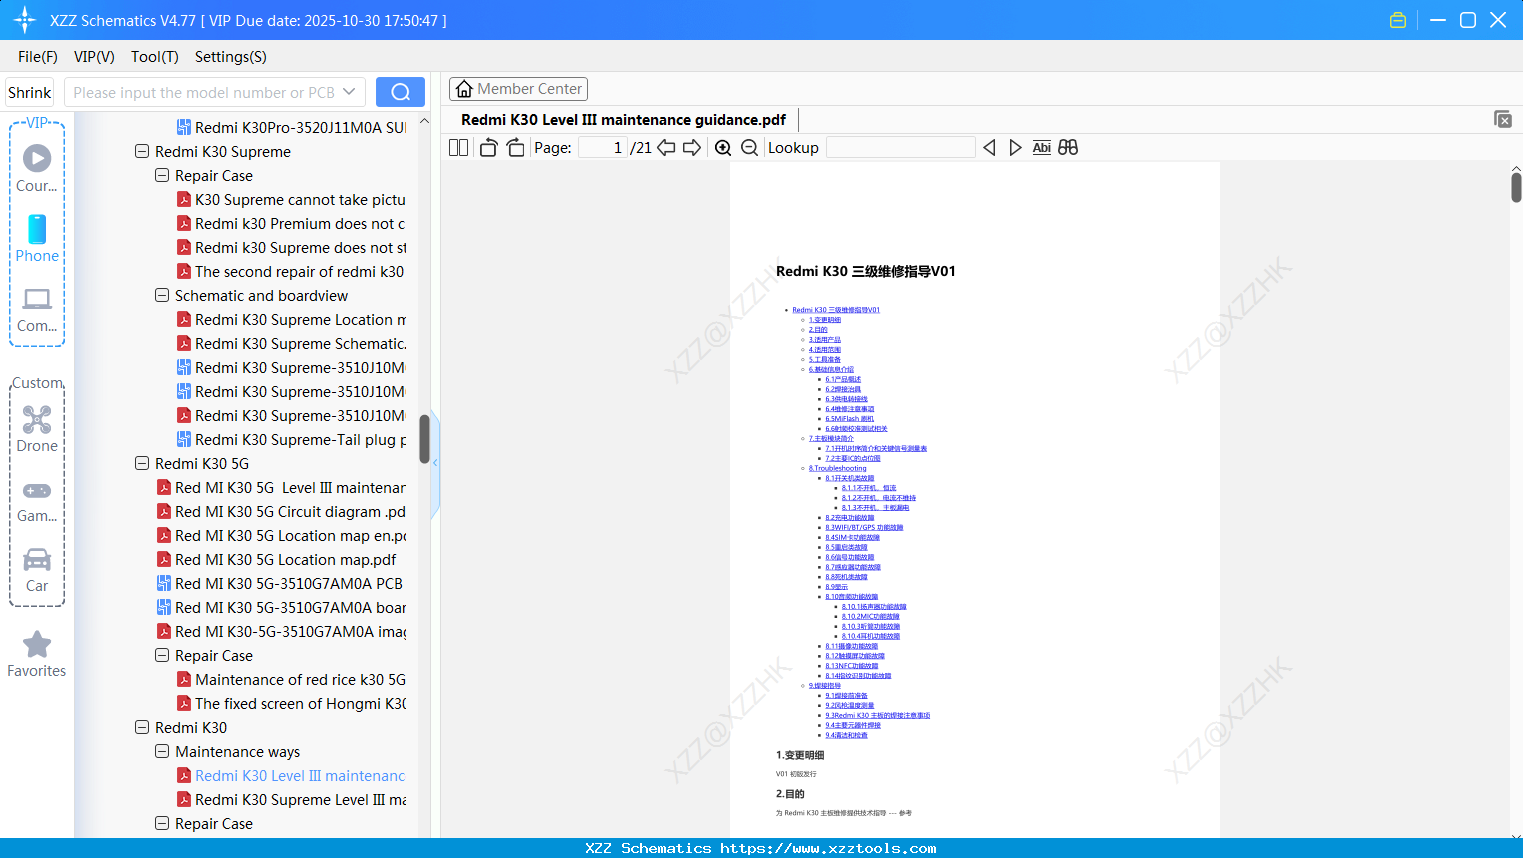Collapse the Redmi K30 5G tree node
The height and width of the screenshot is (858, 1523).
point(142,464)
